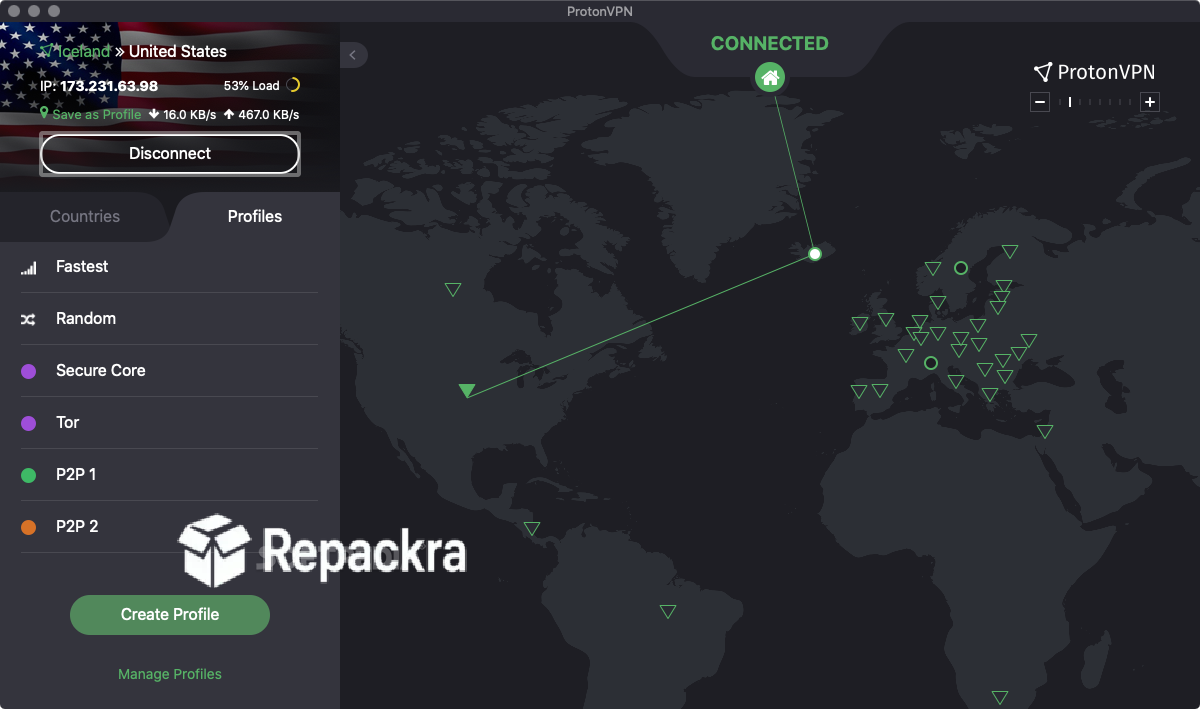Switch to the Profiles tab

[255, 216]
